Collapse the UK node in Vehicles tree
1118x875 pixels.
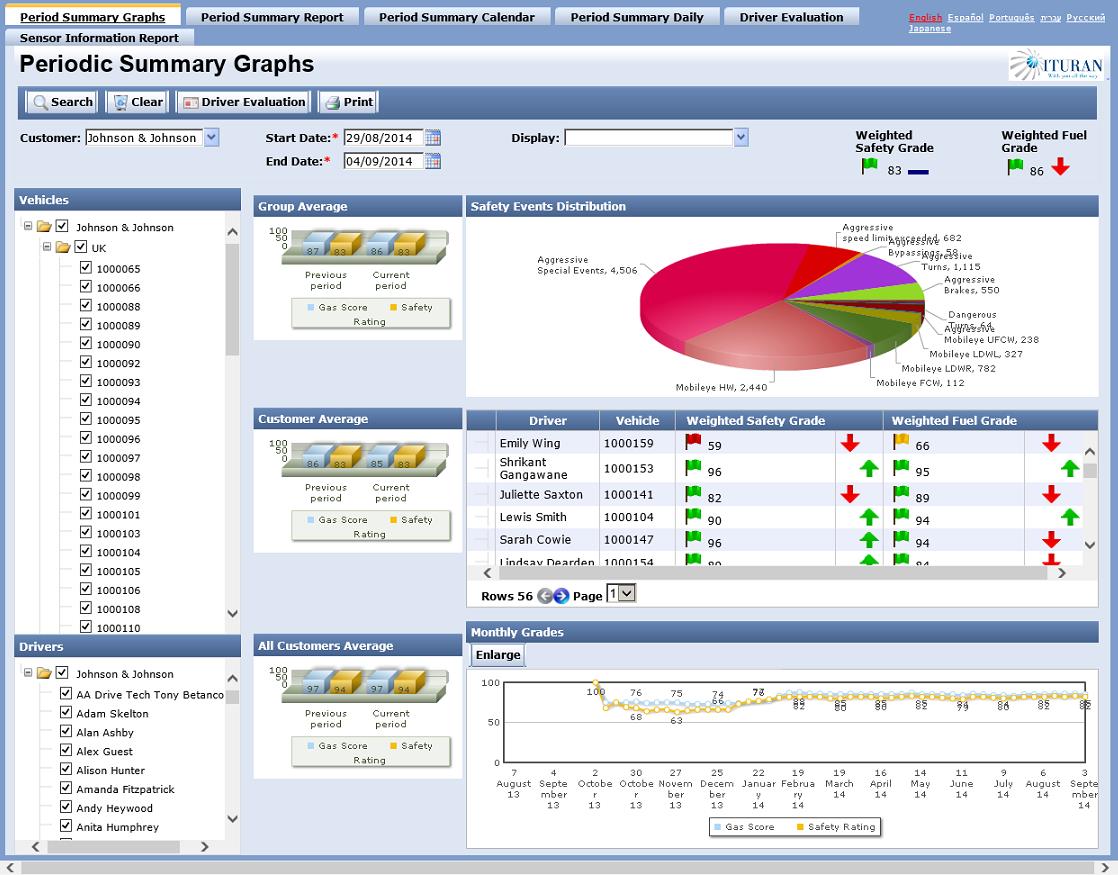[46, 247]
